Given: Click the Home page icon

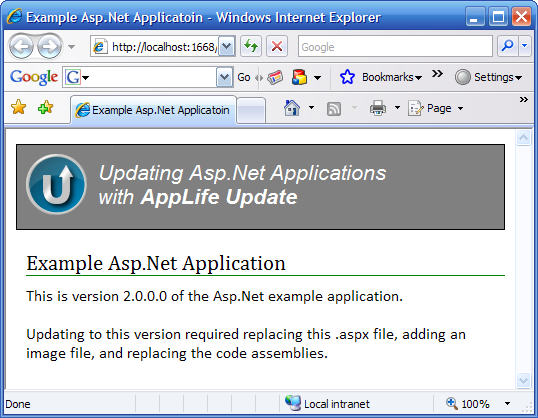Looking at the screenshot, I should 292,108.
